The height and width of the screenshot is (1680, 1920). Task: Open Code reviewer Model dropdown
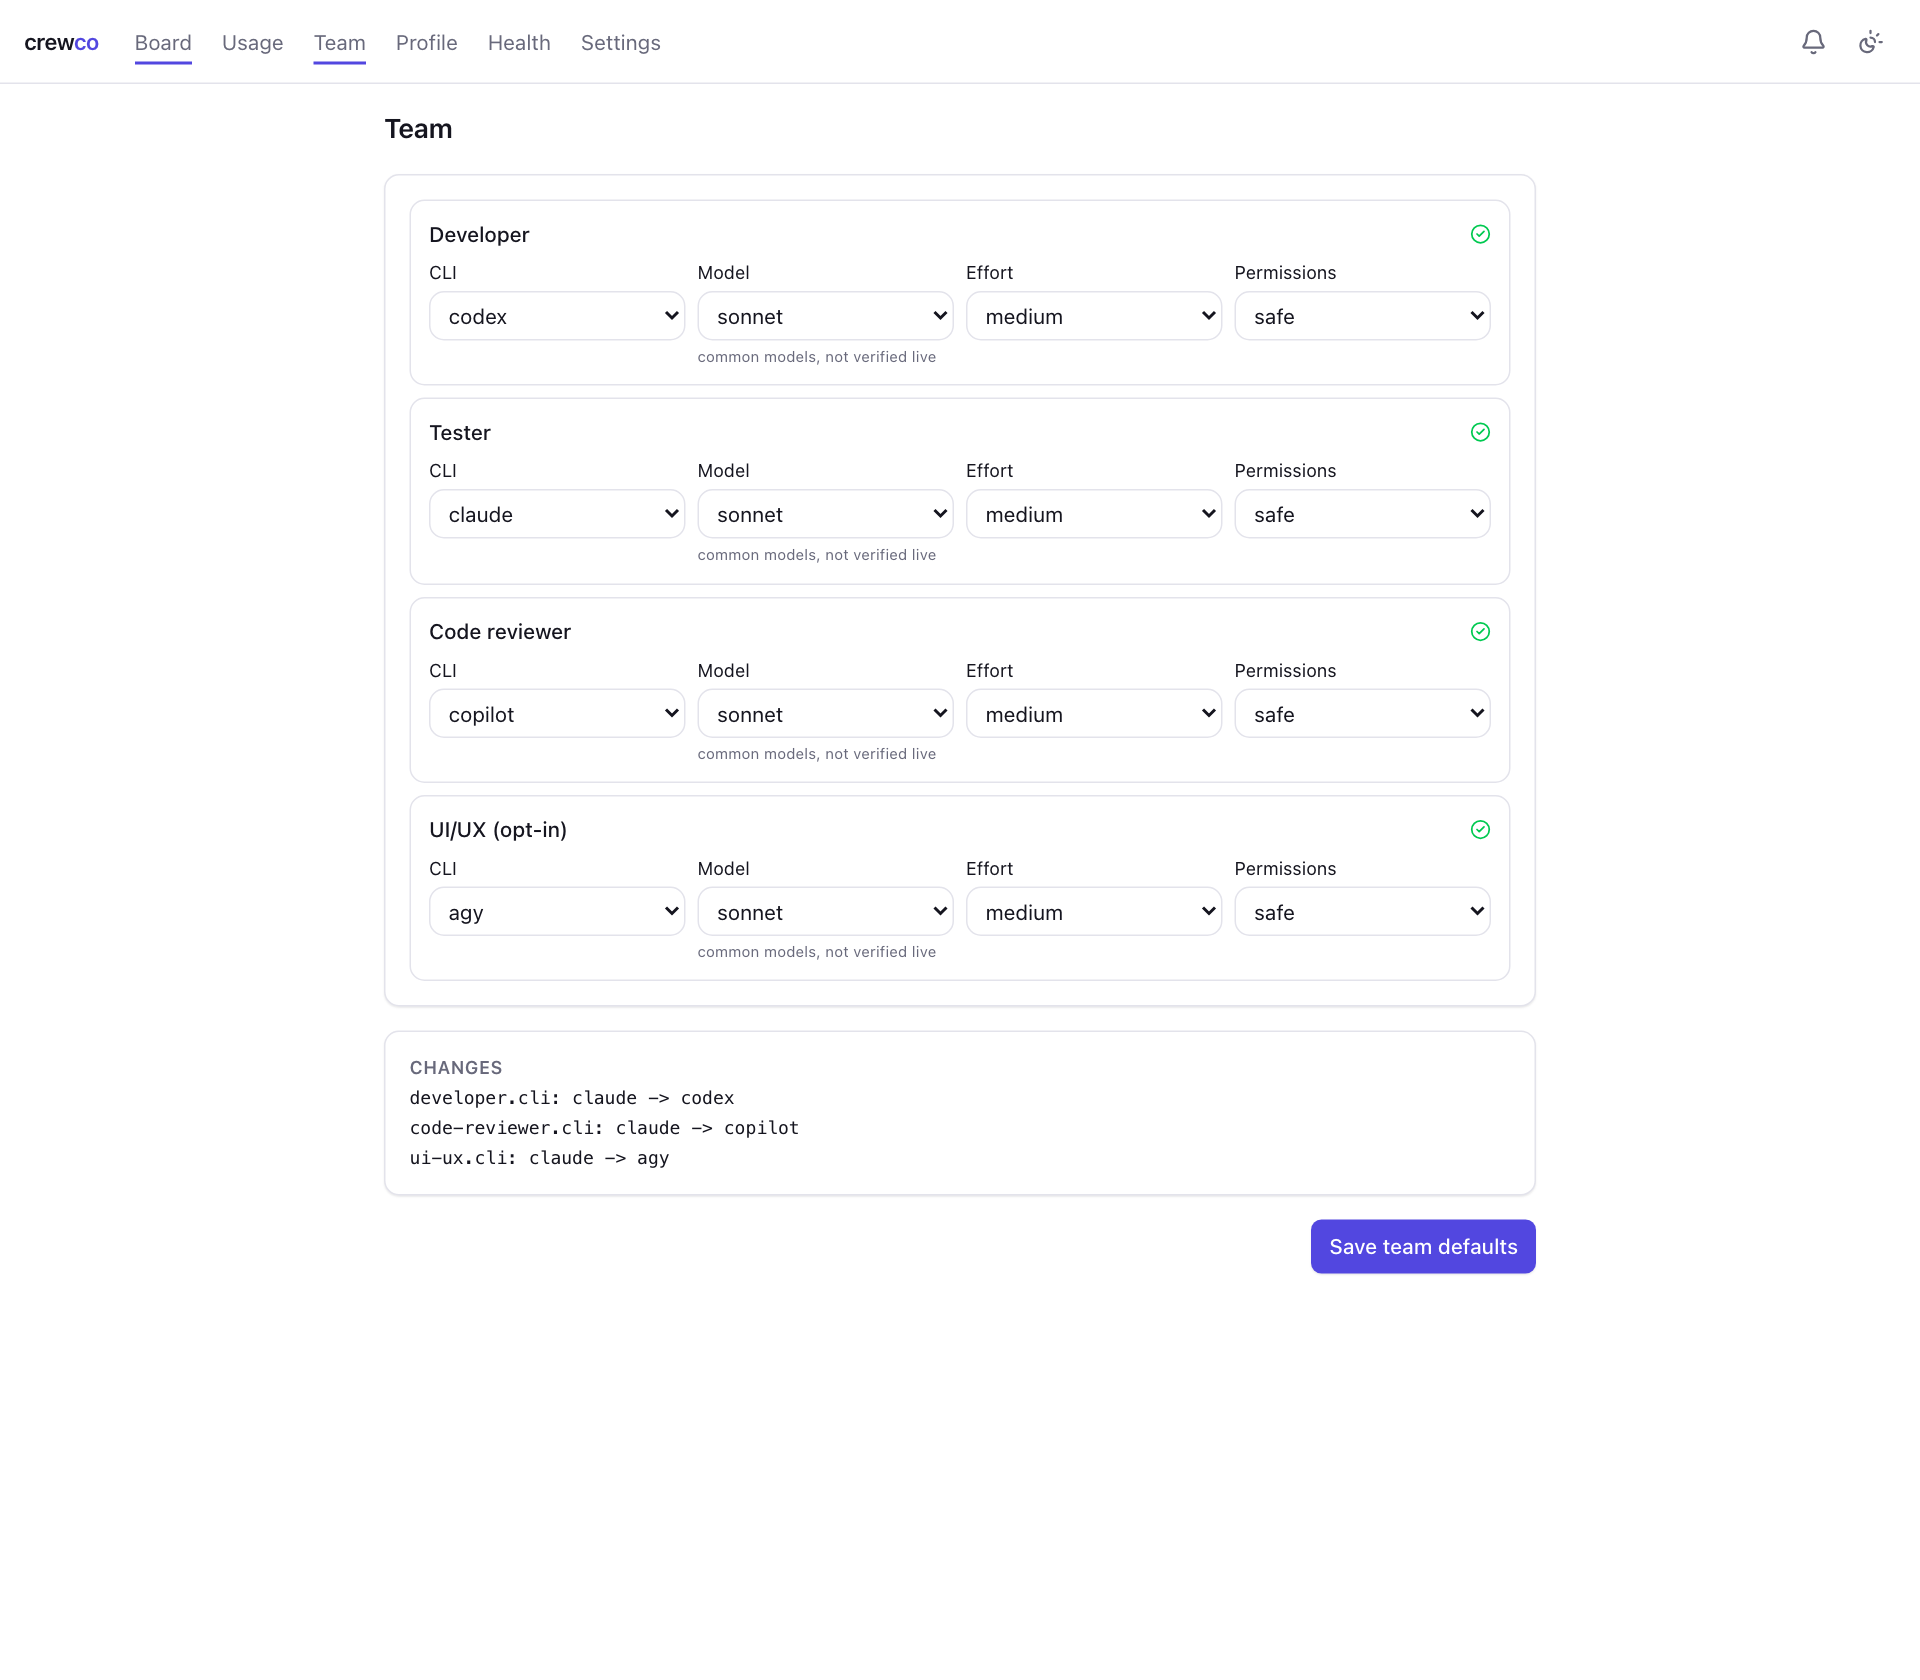(825, 714)
